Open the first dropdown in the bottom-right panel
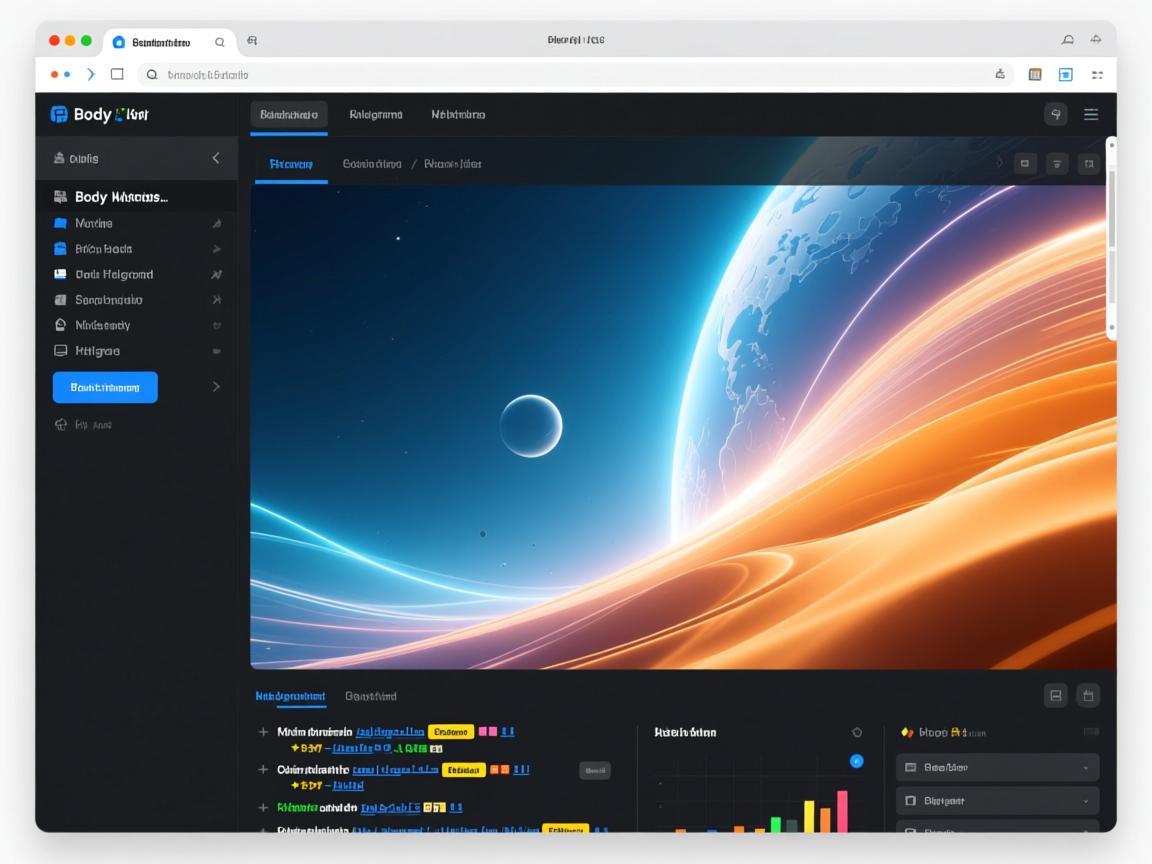1152x864 pixels. (997, 768)
